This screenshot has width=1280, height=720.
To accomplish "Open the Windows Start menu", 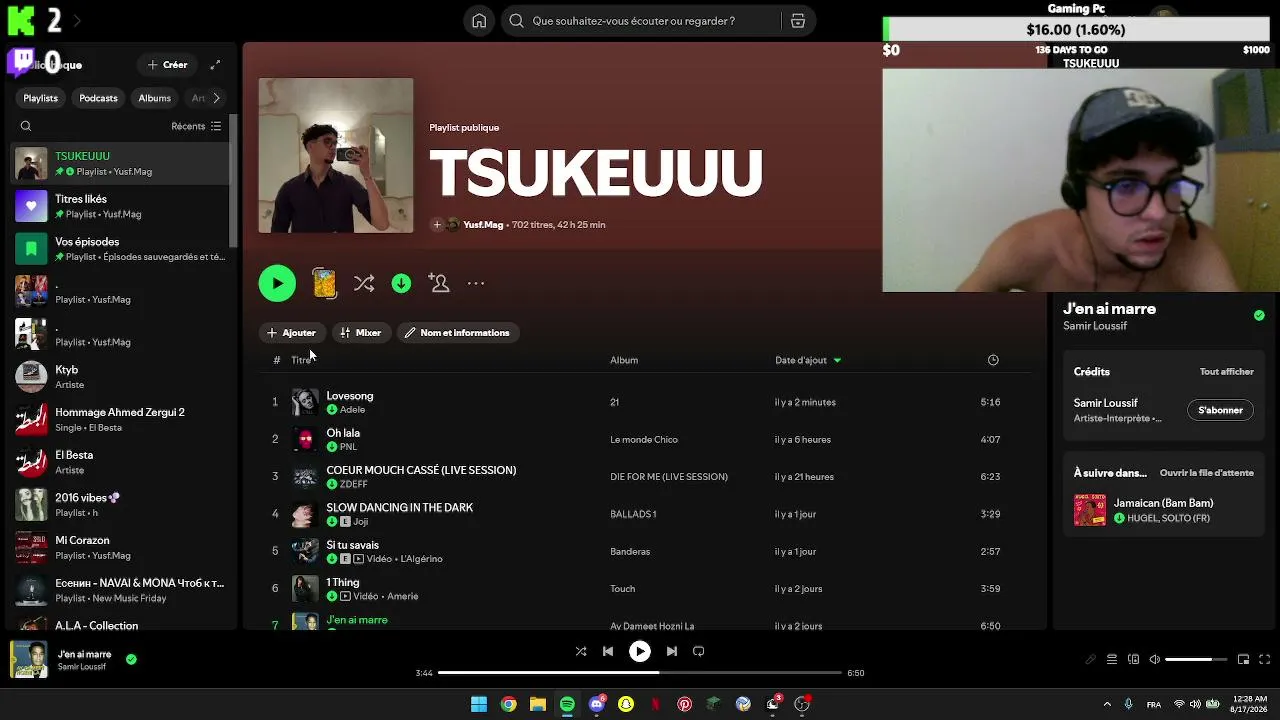I will tap(479, 704).
